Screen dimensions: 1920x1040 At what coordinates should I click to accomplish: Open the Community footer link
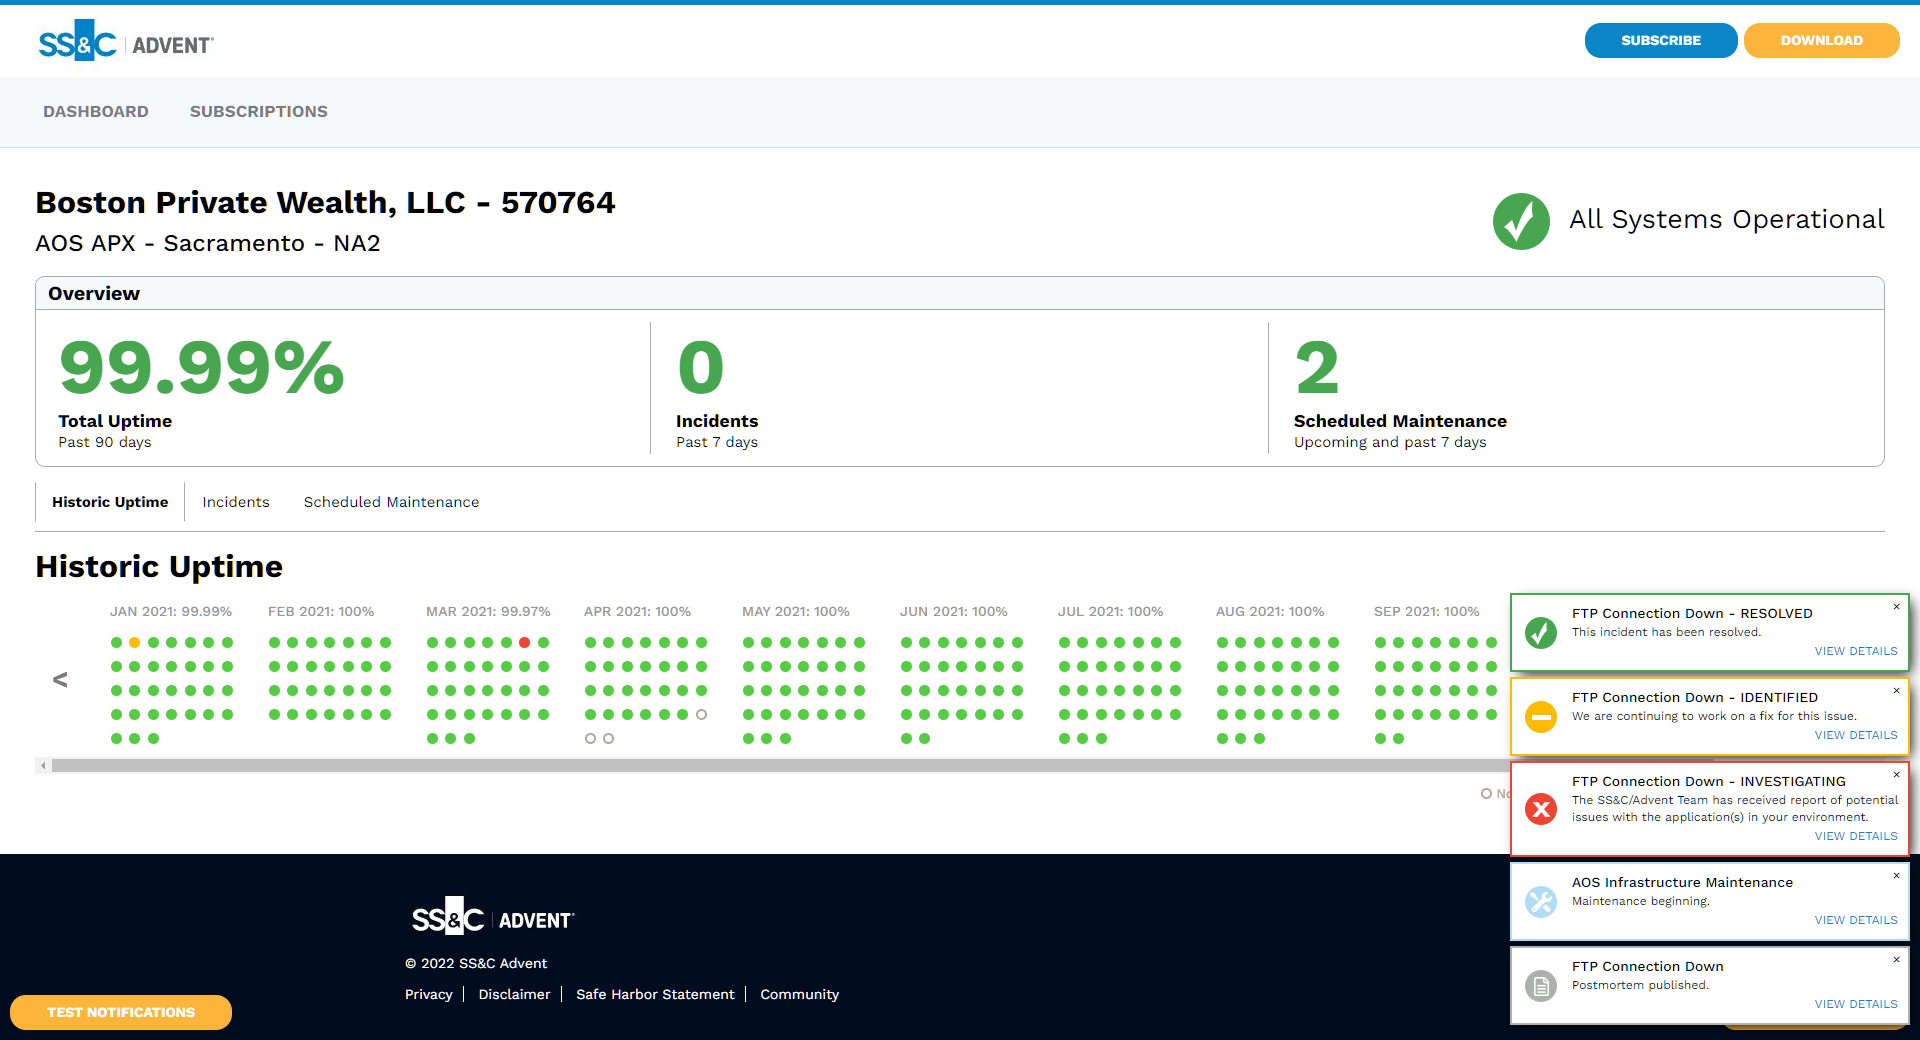coord(799,994)
